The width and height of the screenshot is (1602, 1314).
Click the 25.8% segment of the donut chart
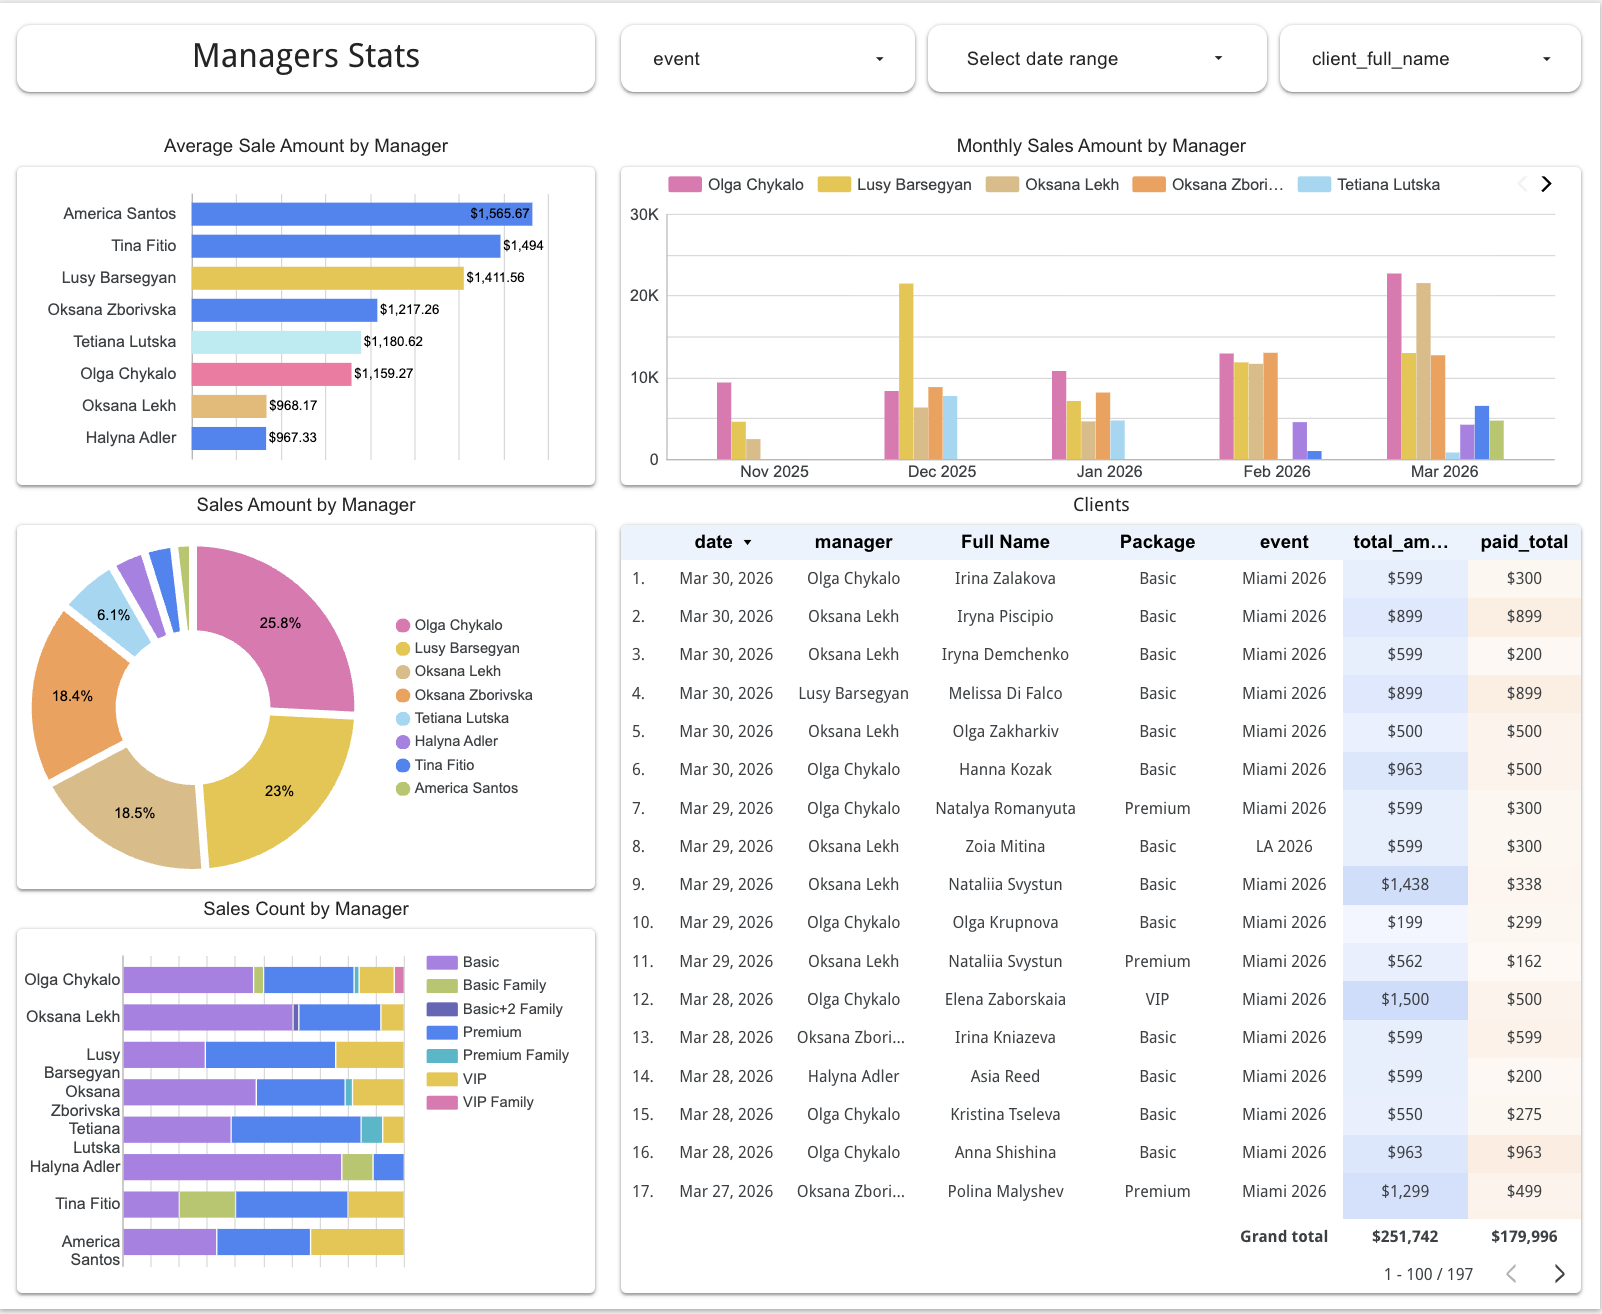click(x=281, y=622)
